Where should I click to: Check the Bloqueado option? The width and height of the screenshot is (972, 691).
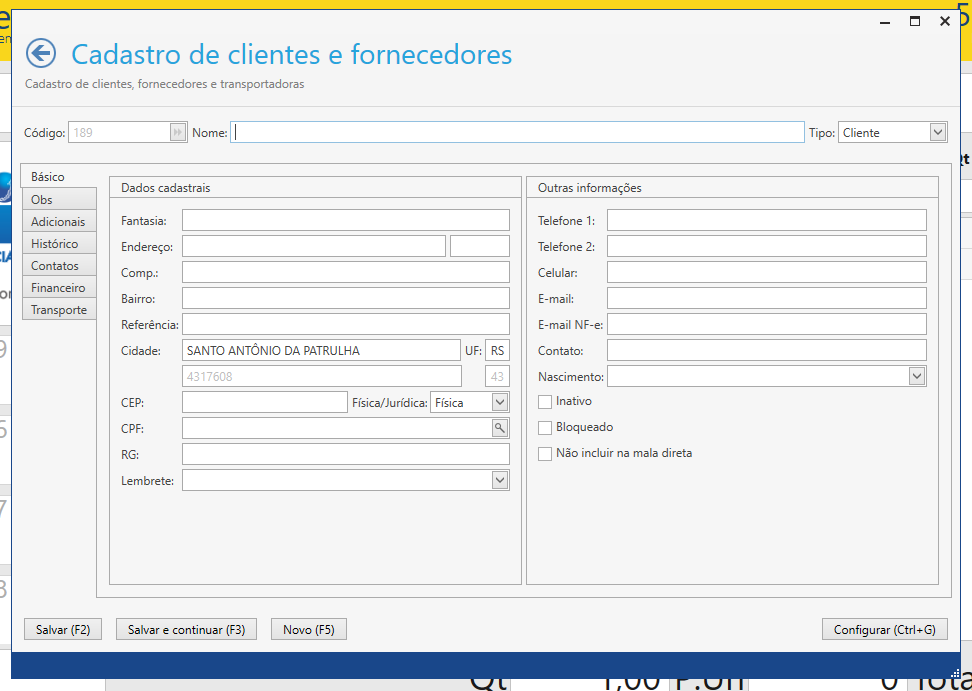pyautogui.click(x=545, y=428)
